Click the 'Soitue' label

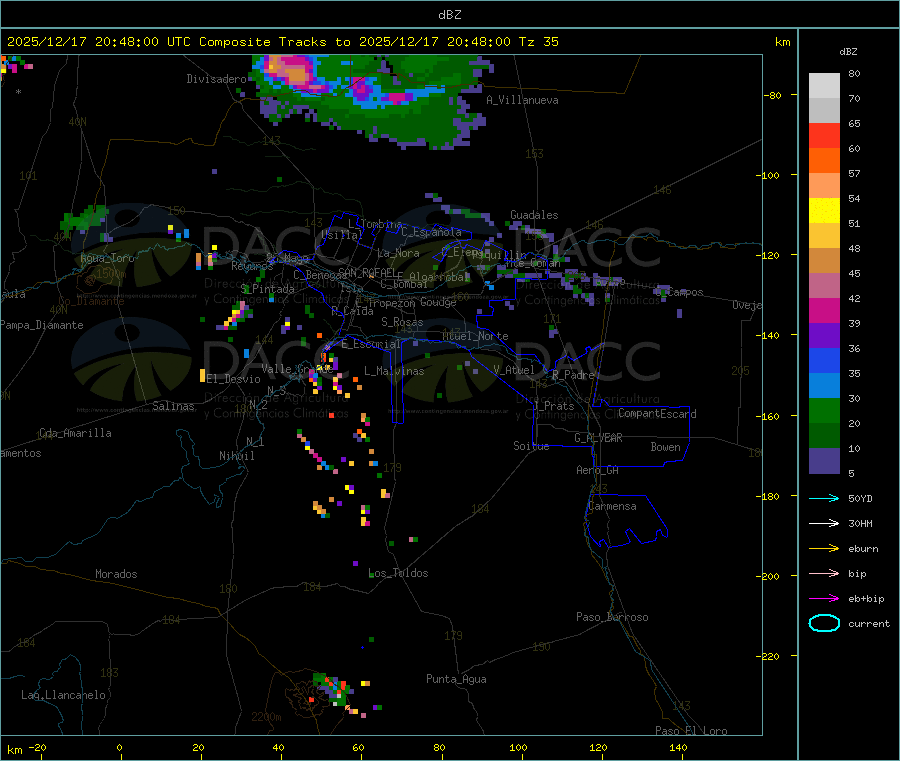531,446
